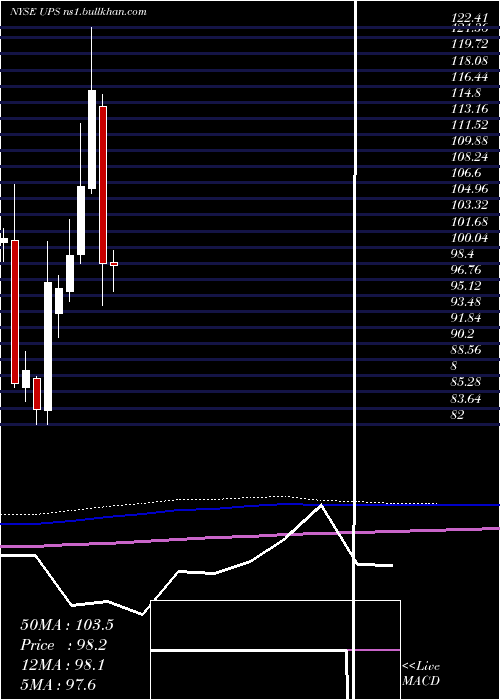Click the 100.04 price axis label

coord(469,237)
